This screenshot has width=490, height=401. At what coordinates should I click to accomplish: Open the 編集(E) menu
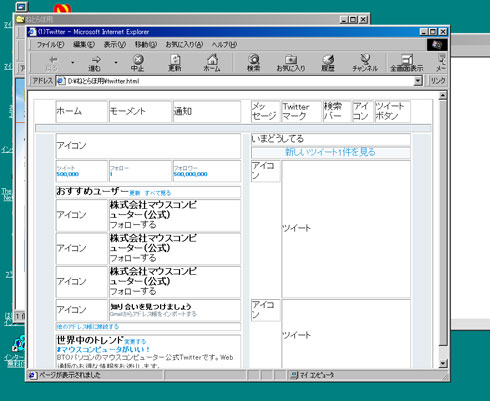pyautogui.click(x=84, y=45)
